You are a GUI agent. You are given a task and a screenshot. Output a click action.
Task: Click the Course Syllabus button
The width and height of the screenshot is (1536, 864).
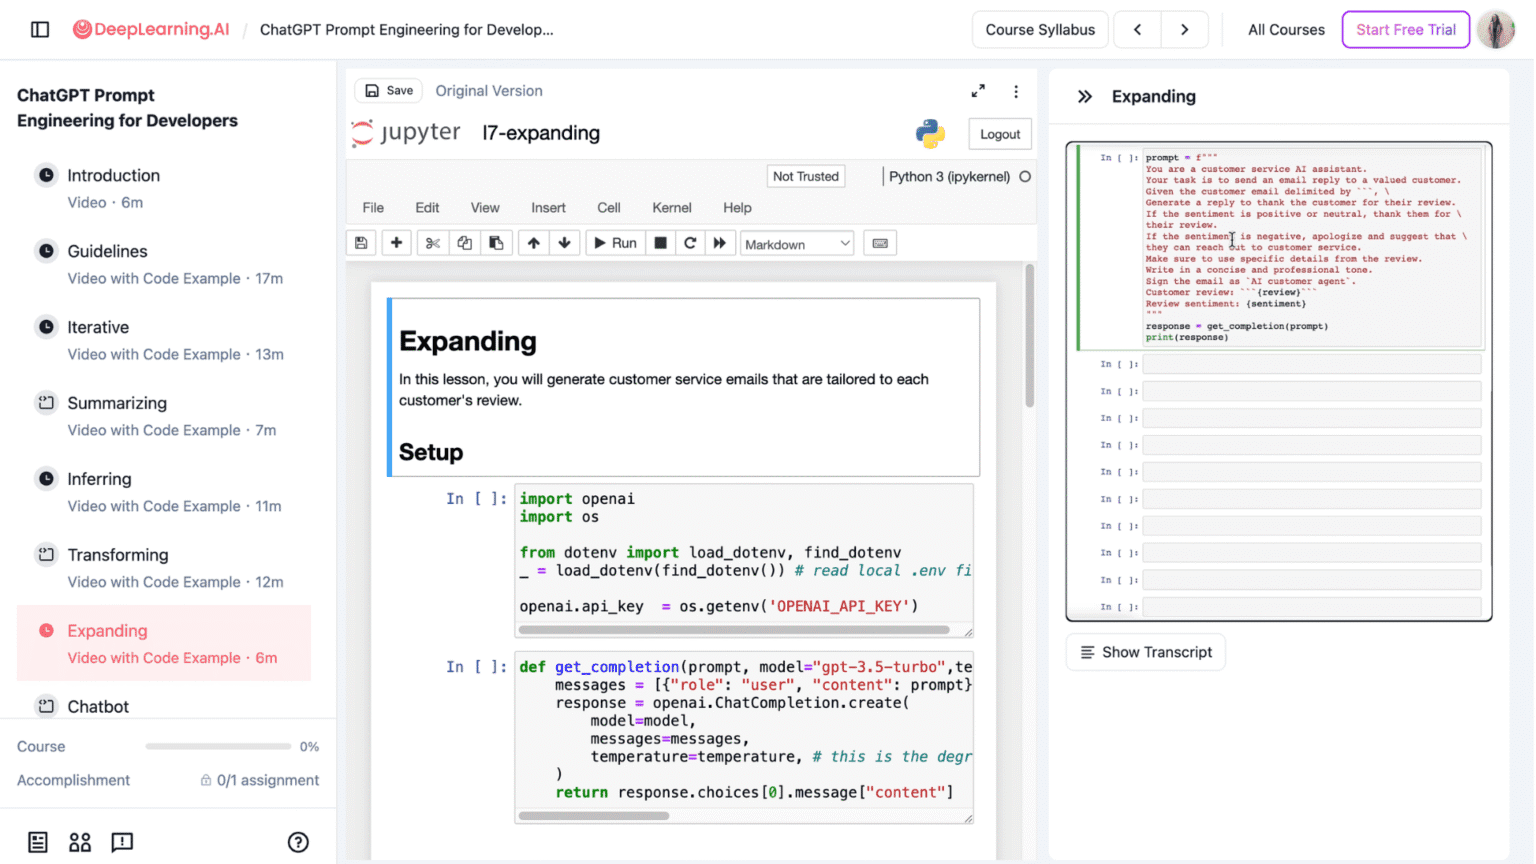pyautogui.click(x=1040, y=30)
